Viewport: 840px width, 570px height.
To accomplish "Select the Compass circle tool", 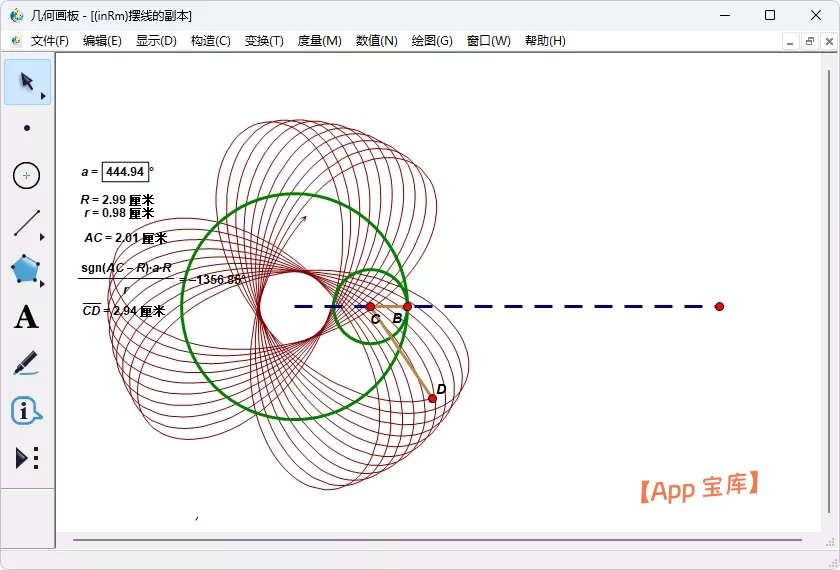I will (x=26, y=175).
